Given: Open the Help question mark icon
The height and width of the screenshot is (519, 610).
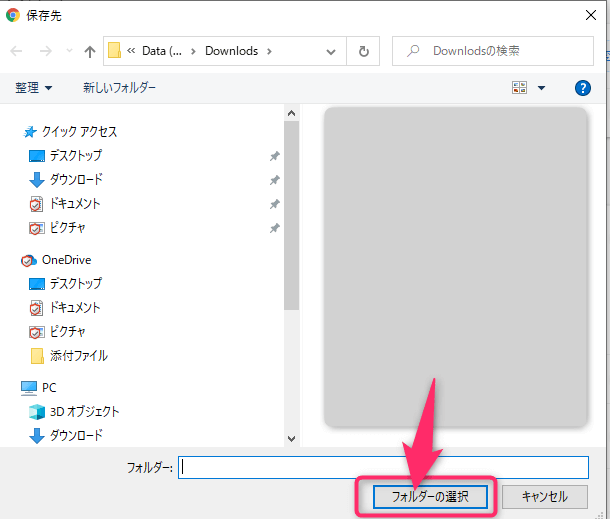Looking at the screenshot, I should [583, 88].
